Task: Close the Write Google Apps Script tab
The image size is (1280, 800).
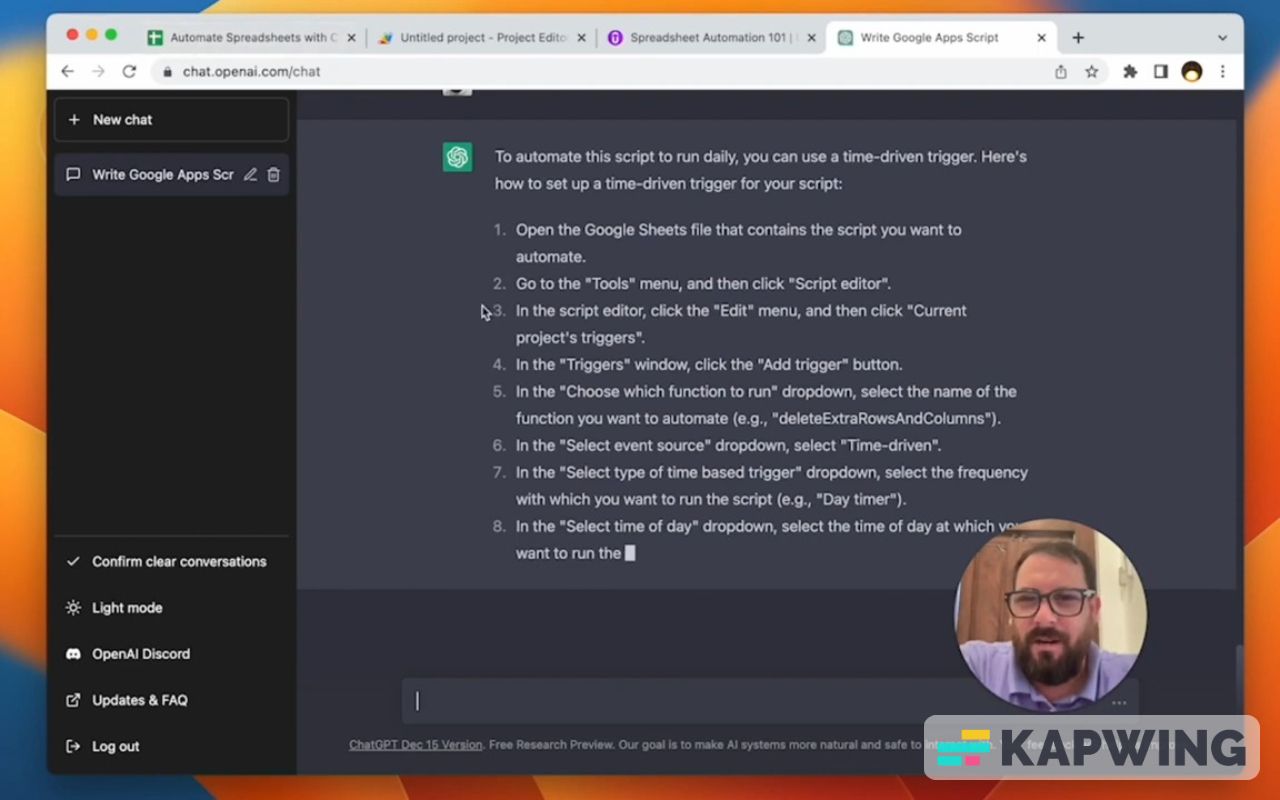Action: (x=1041, y=38)
